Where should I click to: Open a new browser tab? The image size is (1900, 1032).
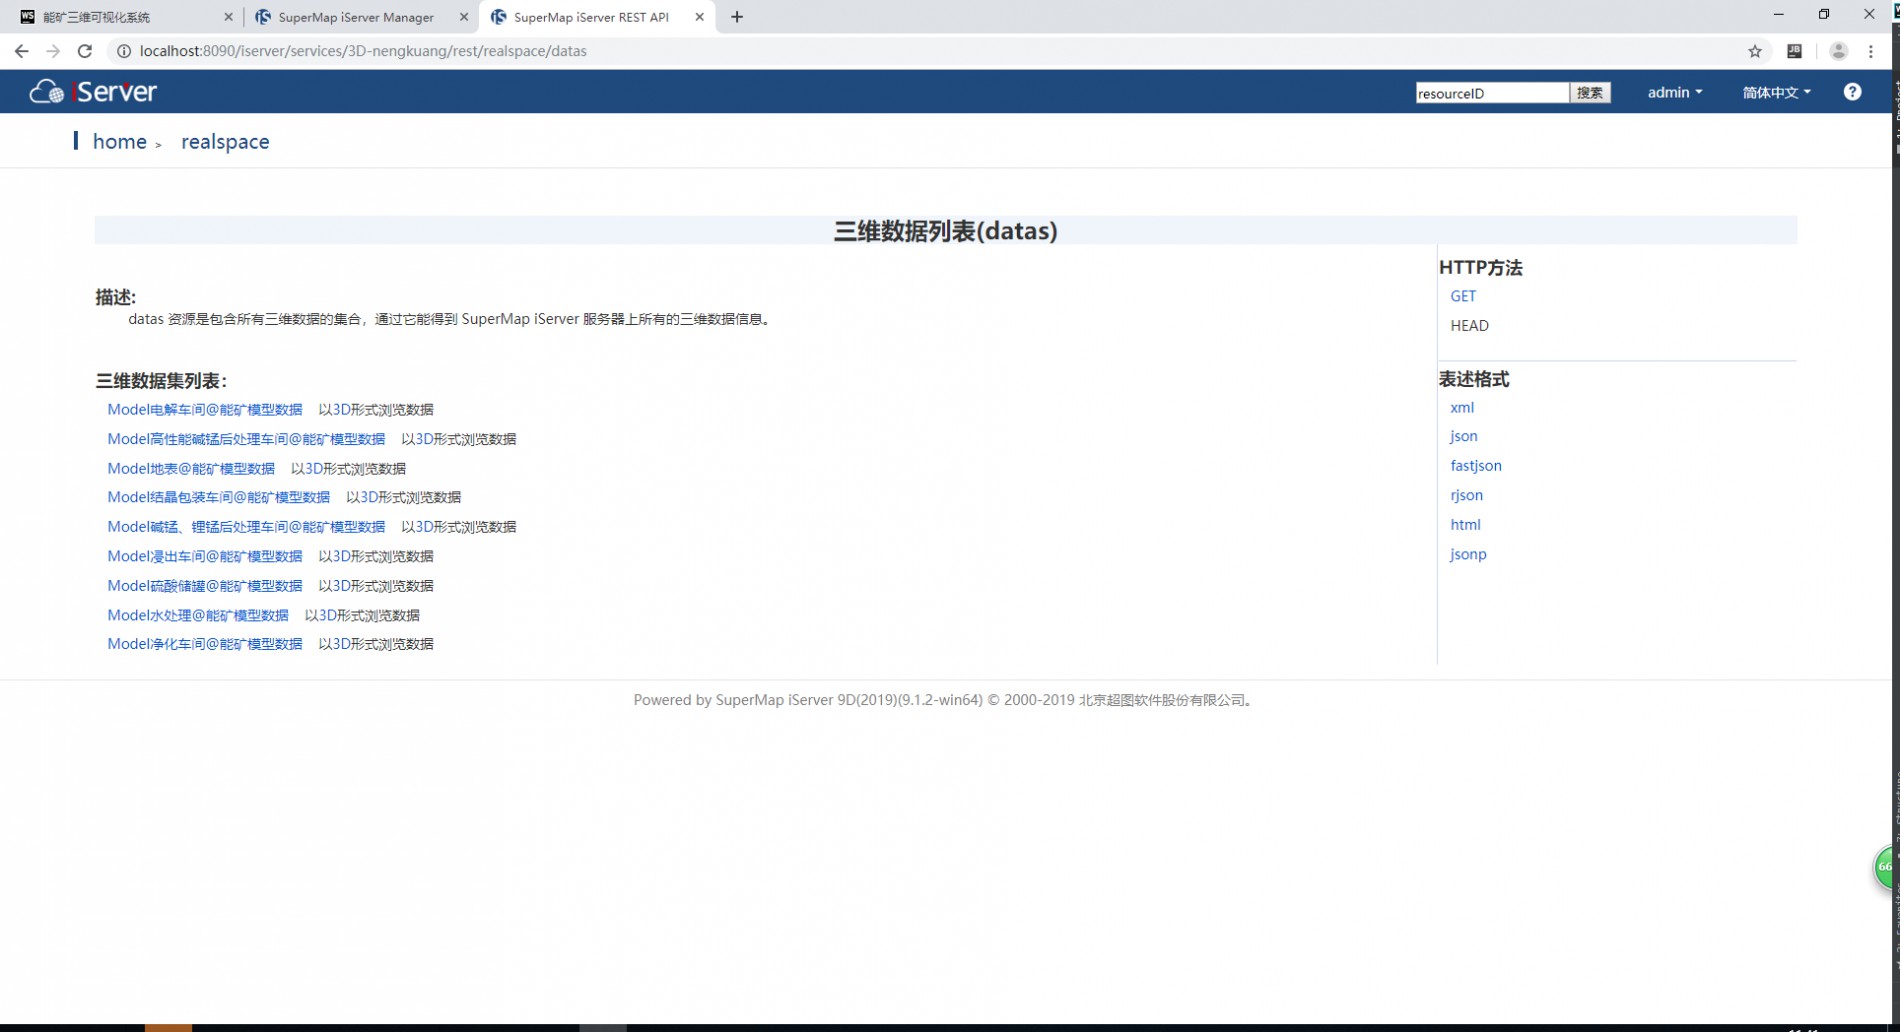pyautogui.click(x=737, y=17)
